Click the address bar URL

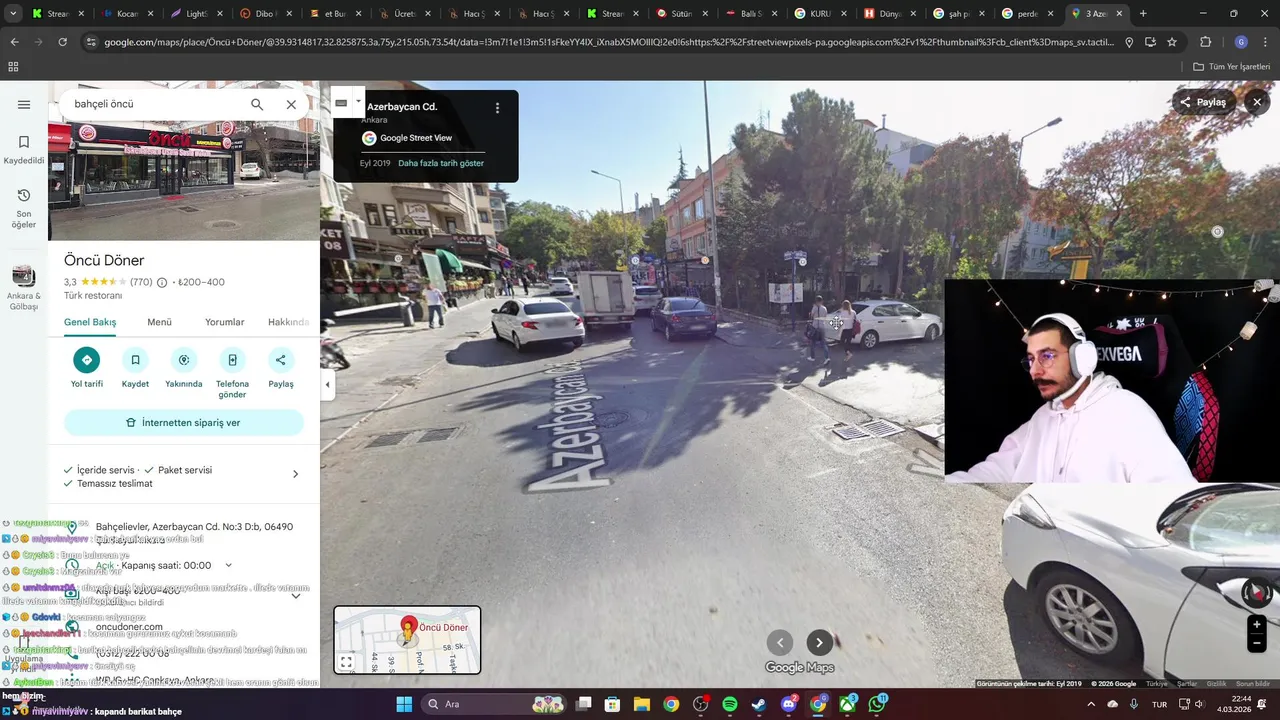[609, 42]
